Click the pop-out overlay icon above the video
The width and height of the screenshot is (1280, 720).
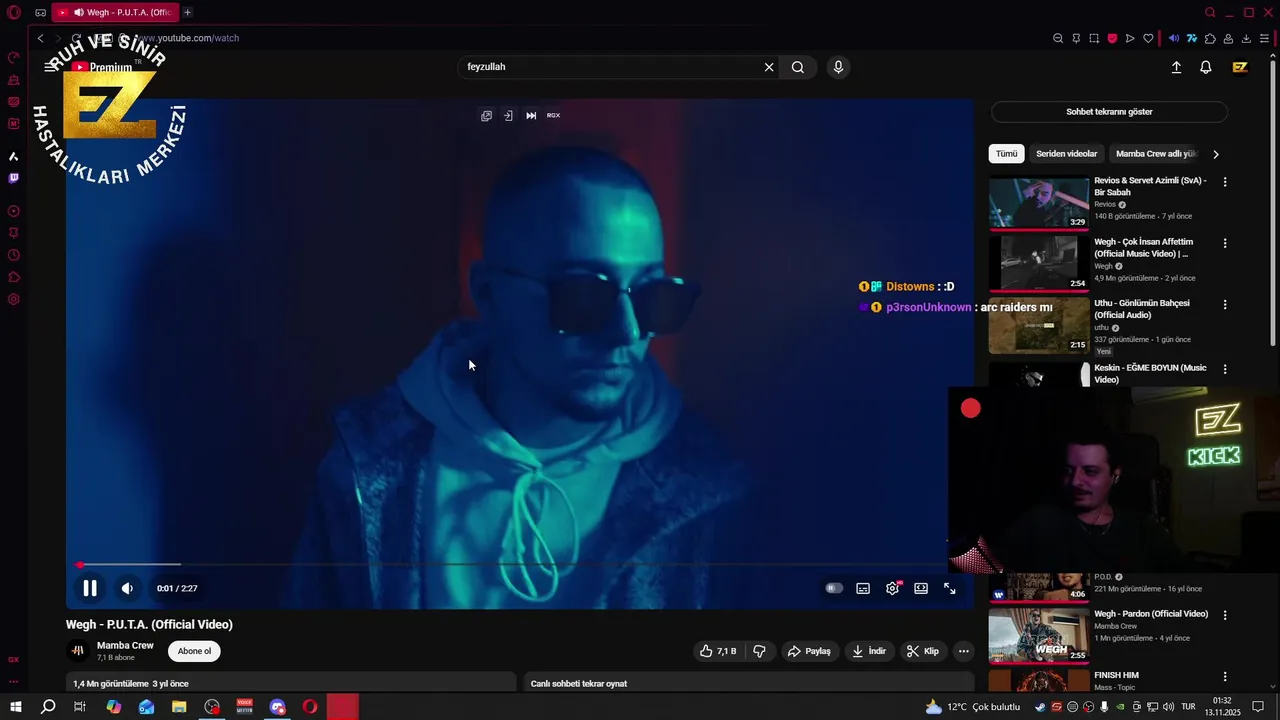486,115
